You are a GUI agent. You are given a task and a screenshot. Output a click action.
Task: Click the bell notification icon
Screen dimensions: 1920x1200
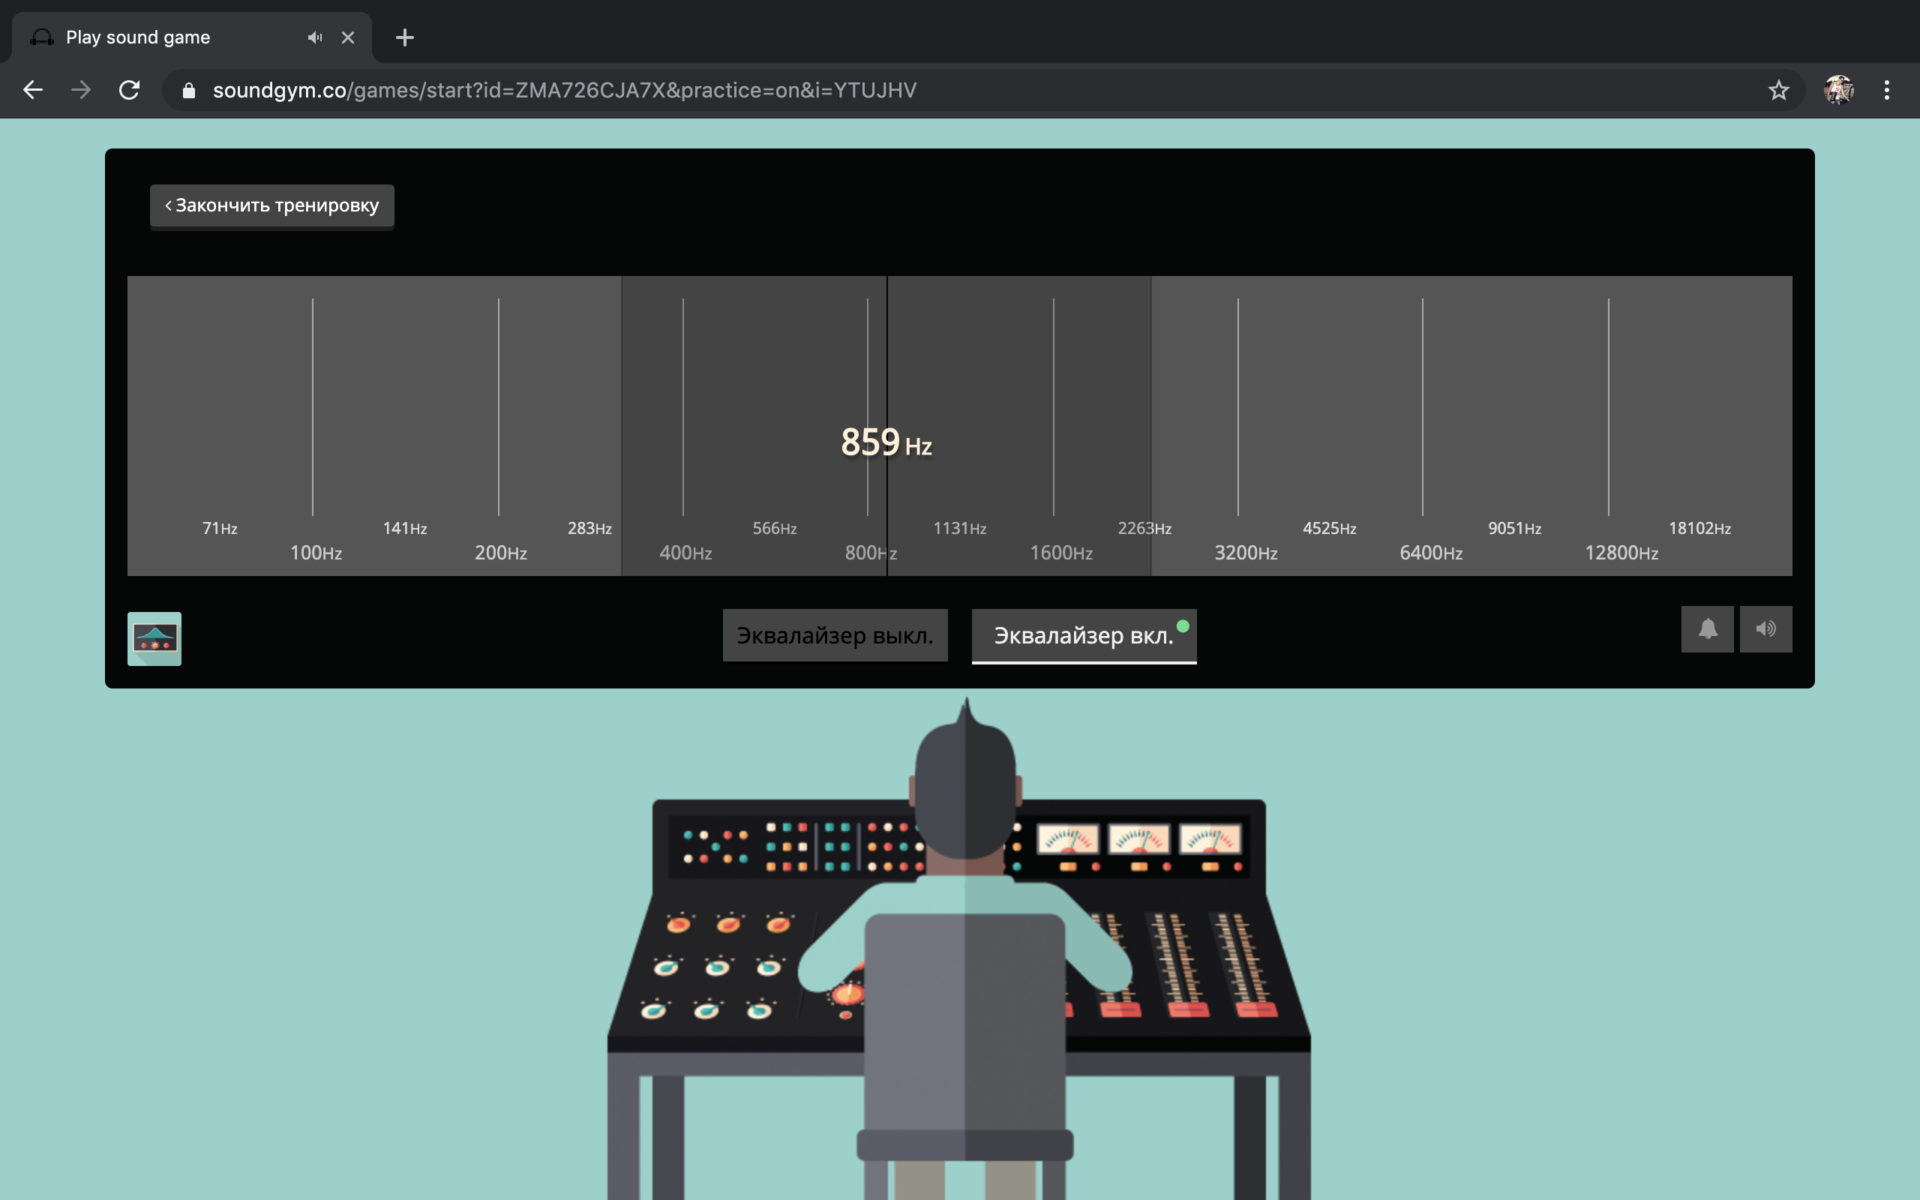click(1707, 628)
